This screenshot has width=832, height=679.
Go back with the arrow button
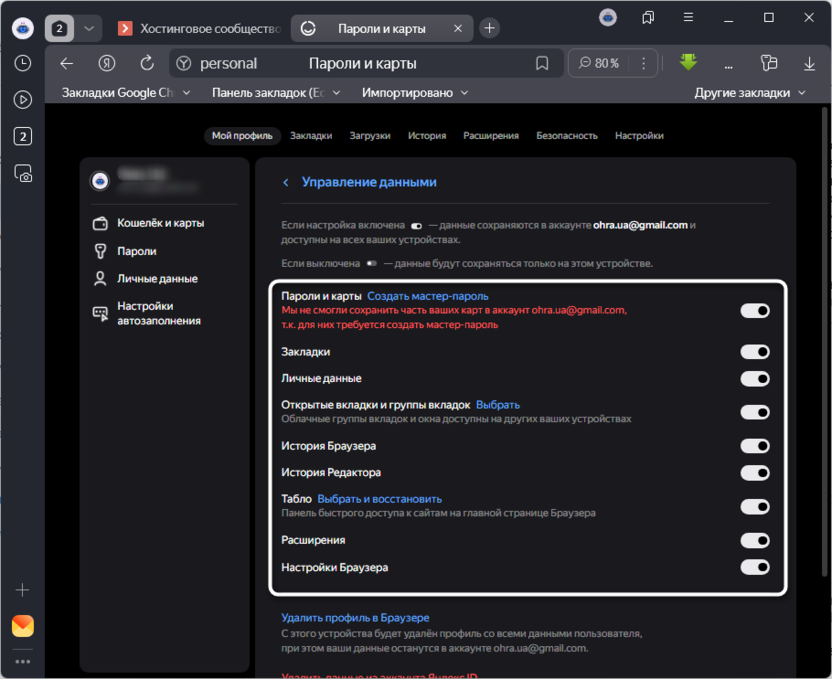66,64
